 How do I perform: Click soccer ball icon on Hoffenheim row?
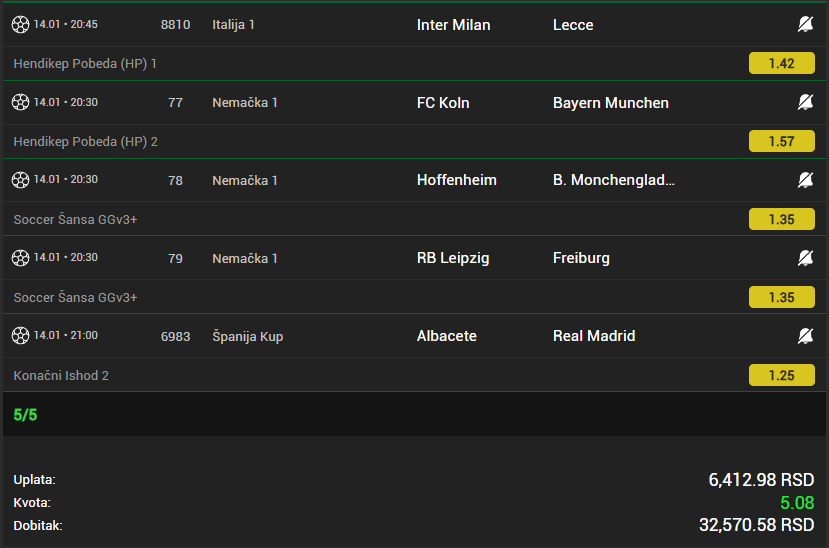[x=20, y=180]
